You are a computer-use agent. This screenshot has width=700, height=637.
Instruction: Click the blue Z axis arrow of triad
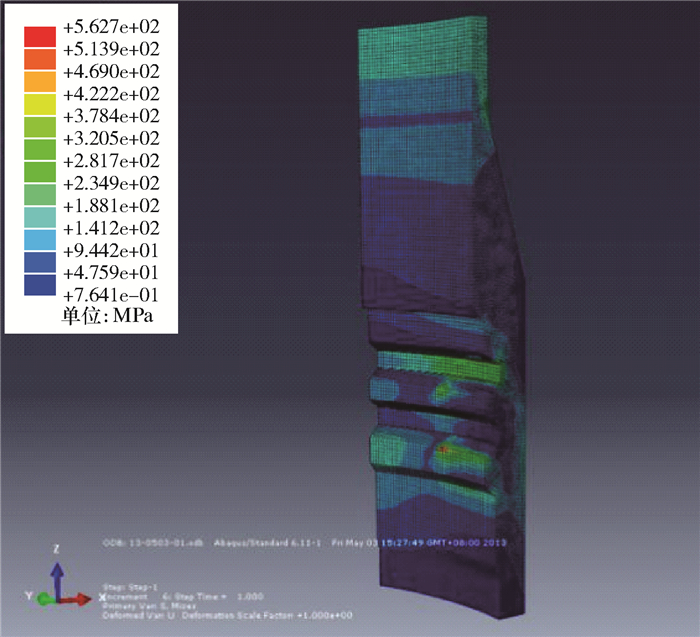tap(58, 577)
